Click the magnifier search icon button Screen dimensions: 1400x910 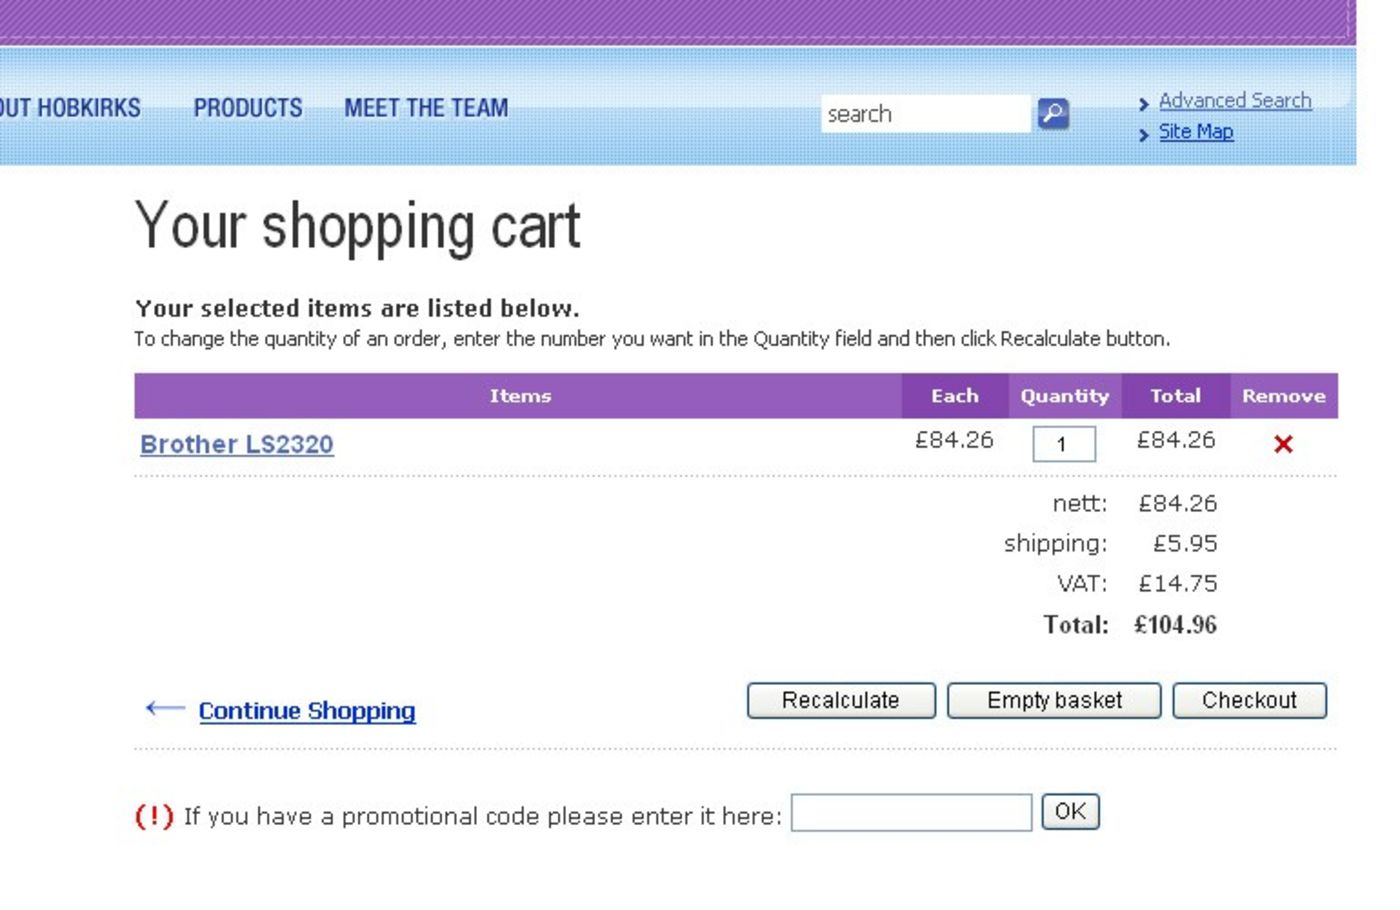point(1052,114)
